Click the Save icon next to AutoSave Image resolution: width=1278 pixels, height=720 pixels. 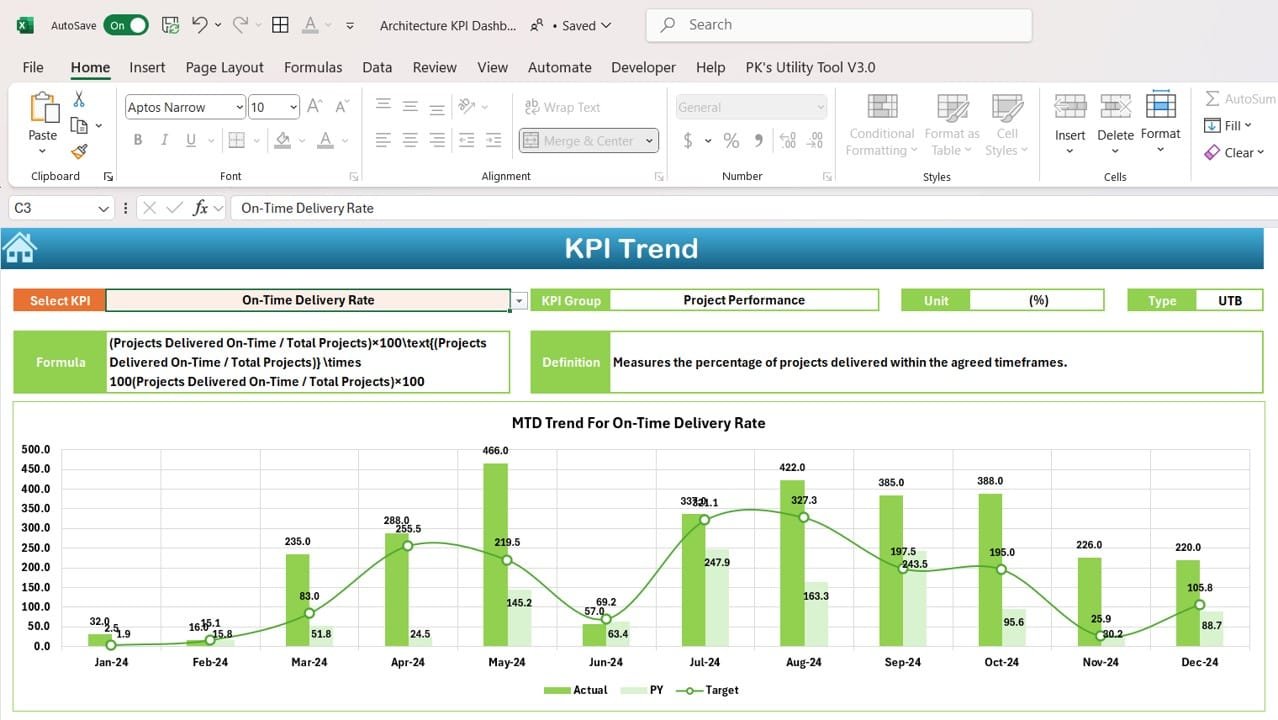pos(170,25)
